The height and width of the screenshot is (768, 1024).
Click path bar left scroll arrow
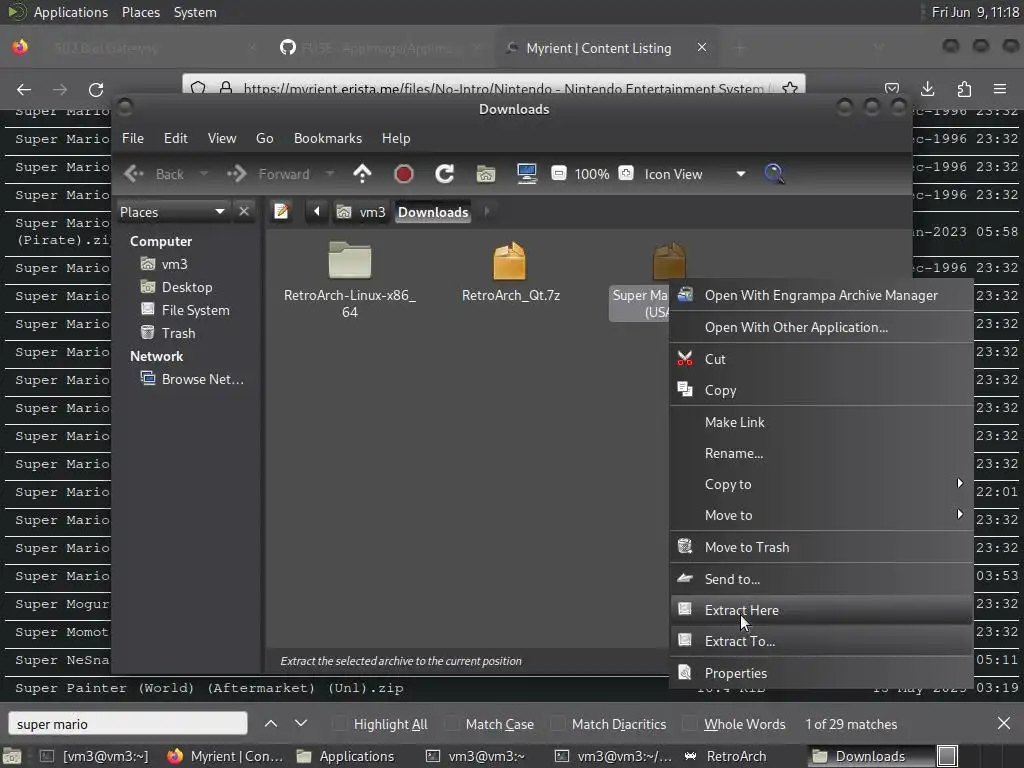click(317, 212)
